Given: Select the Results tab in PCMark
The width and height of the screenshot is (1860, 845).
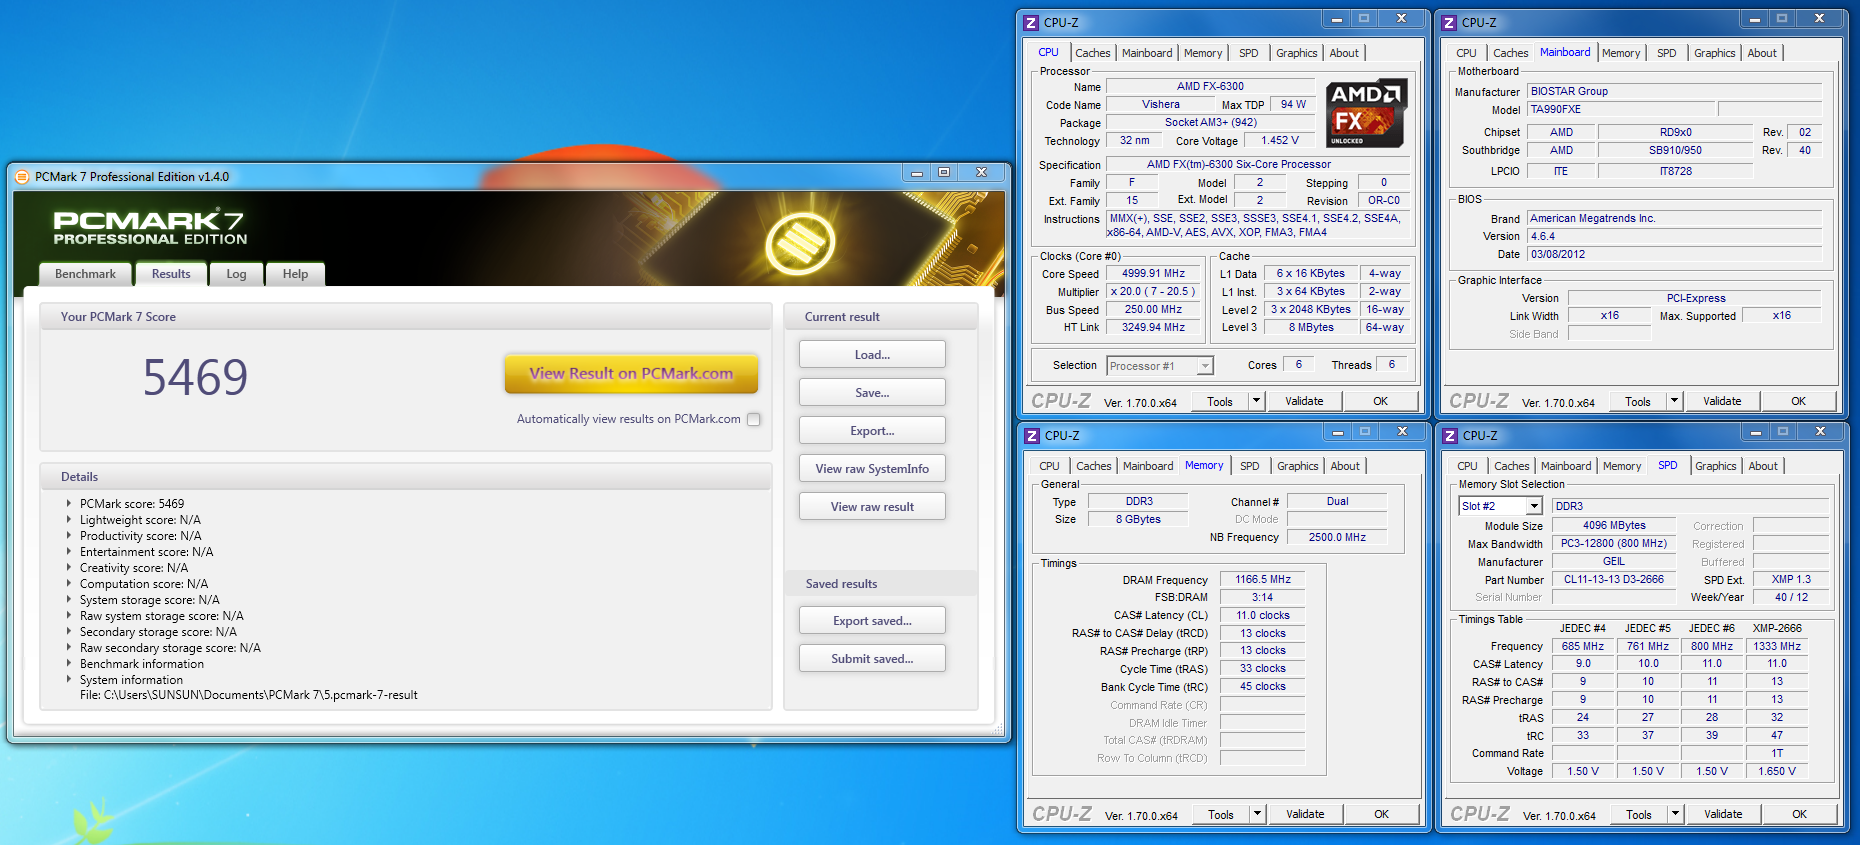Looking at the screenshot, I should tap(171, 274).
